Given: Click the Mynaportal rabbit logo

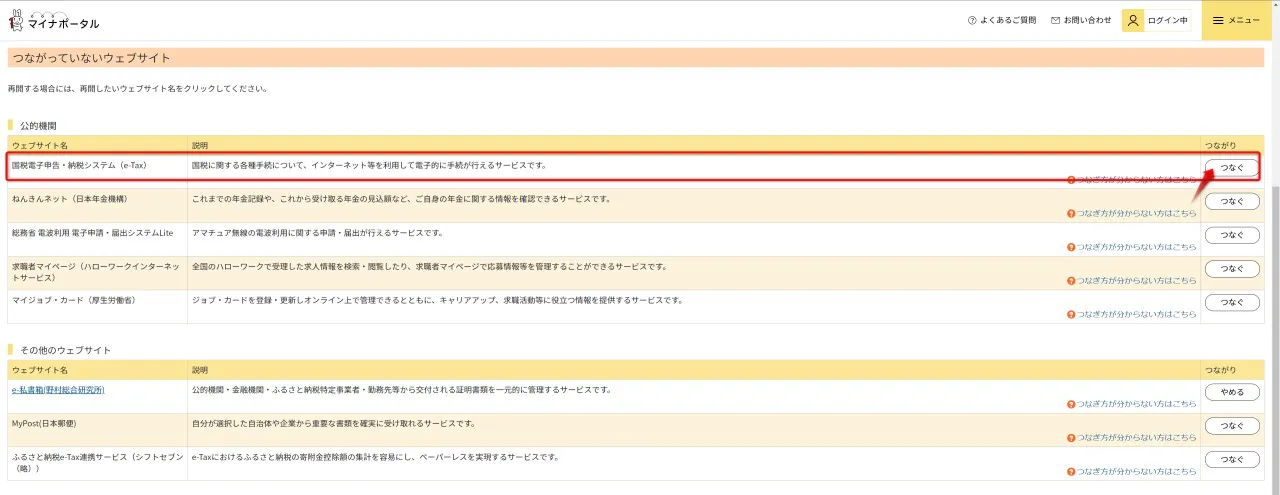Looking at the screenshot, I should pyautogui.click(x=16, y=21).
